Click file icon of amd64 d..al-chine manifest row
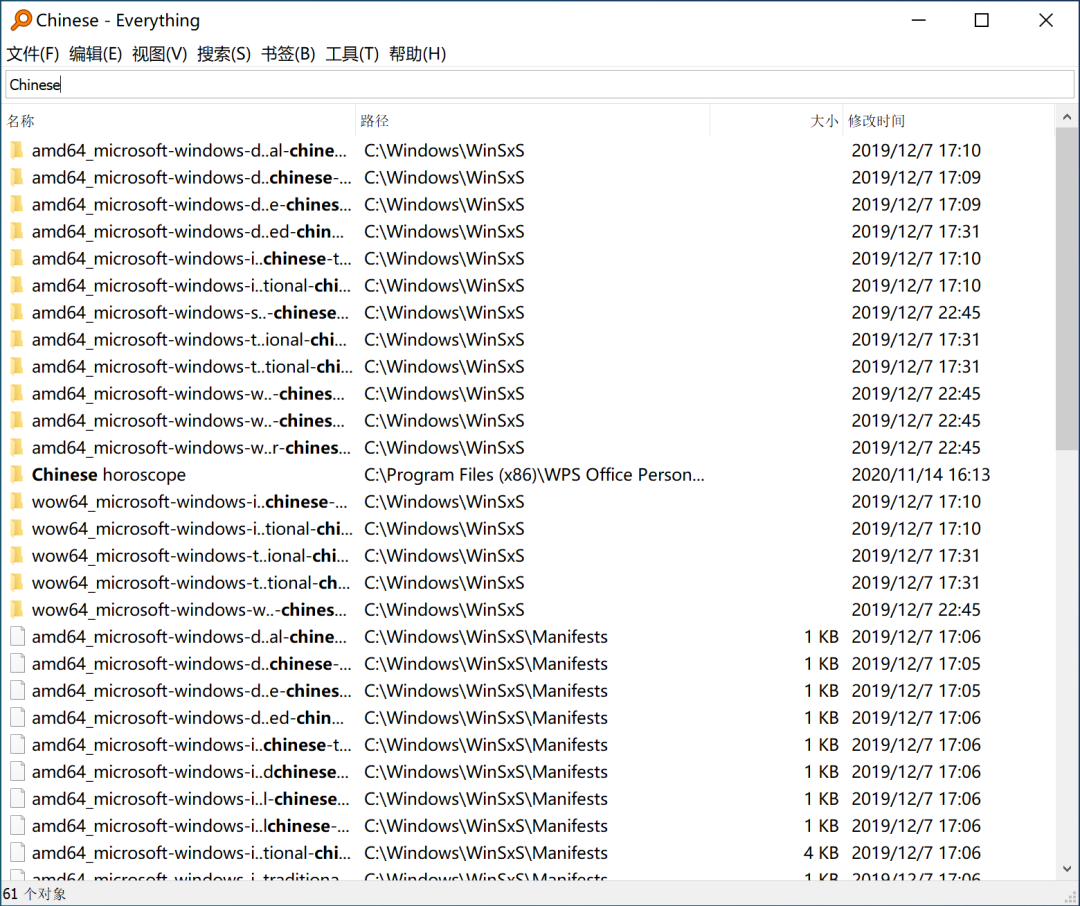1080x906 pixels. click(x=17, y=637)
